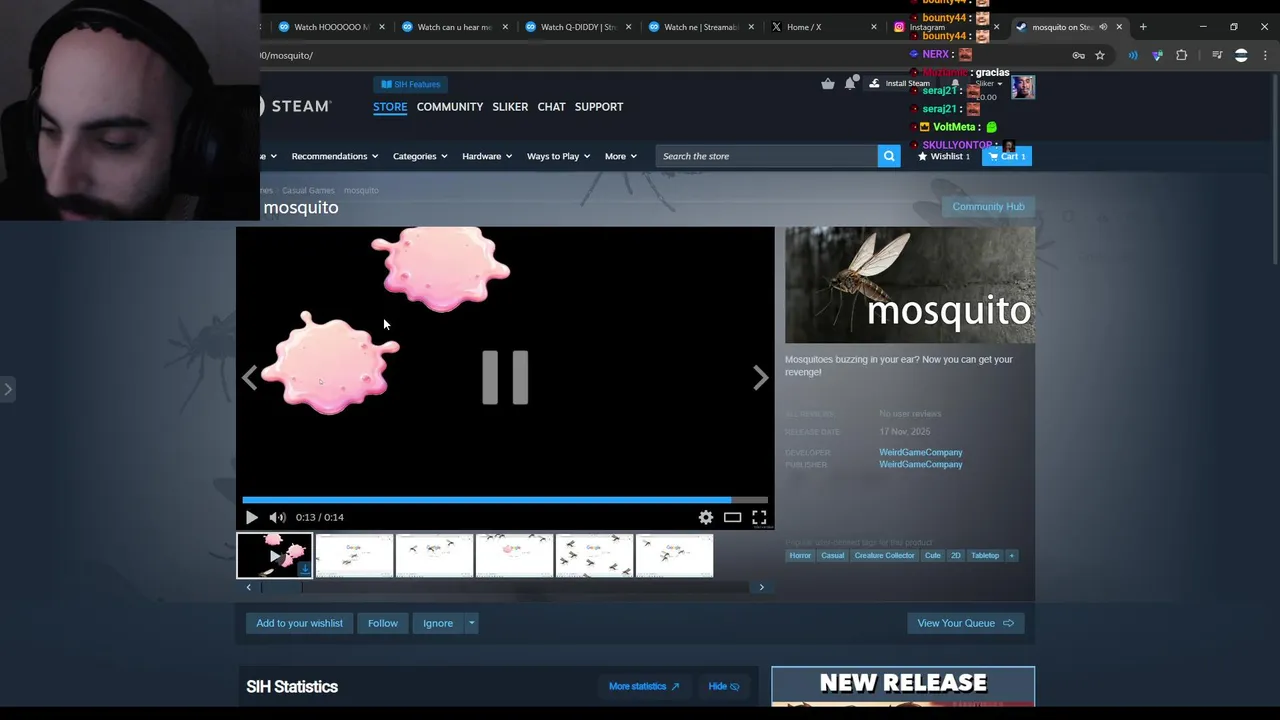Seek along the blue video progress bar
This screenshot has height=720, width=1280.
click(505, 500)
